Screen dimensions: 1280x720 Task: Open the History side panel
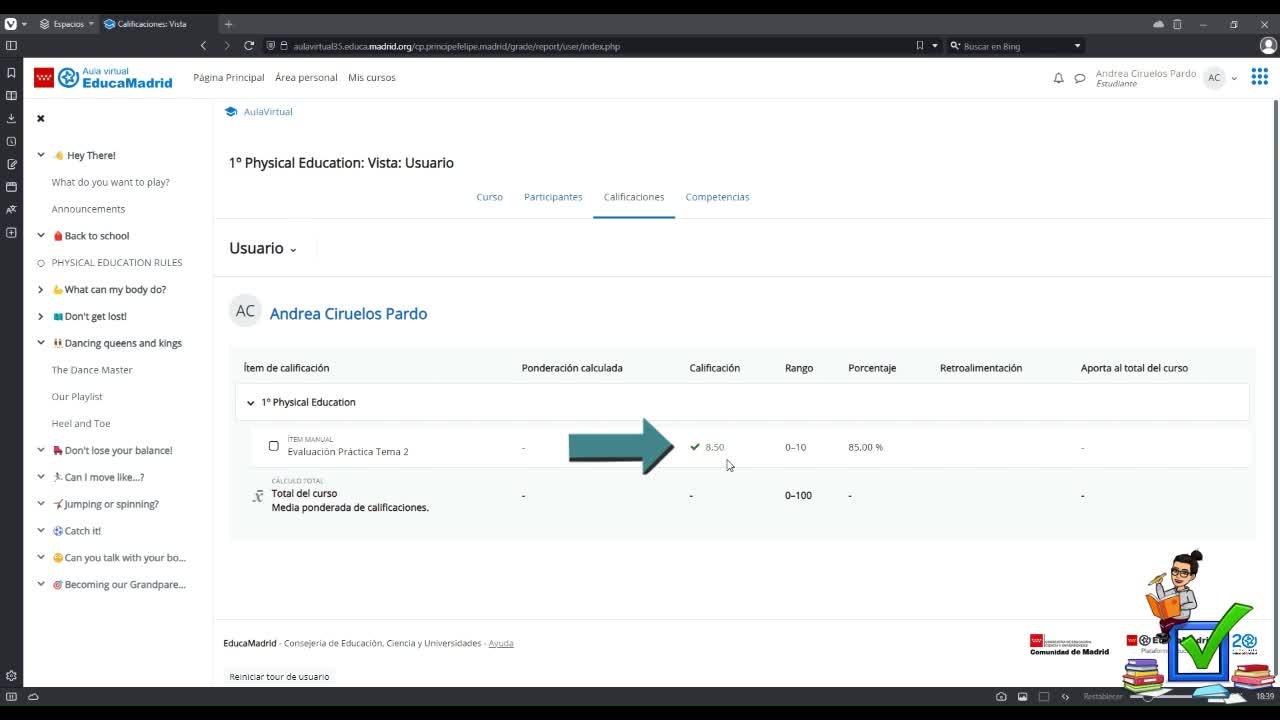(11, 141)
